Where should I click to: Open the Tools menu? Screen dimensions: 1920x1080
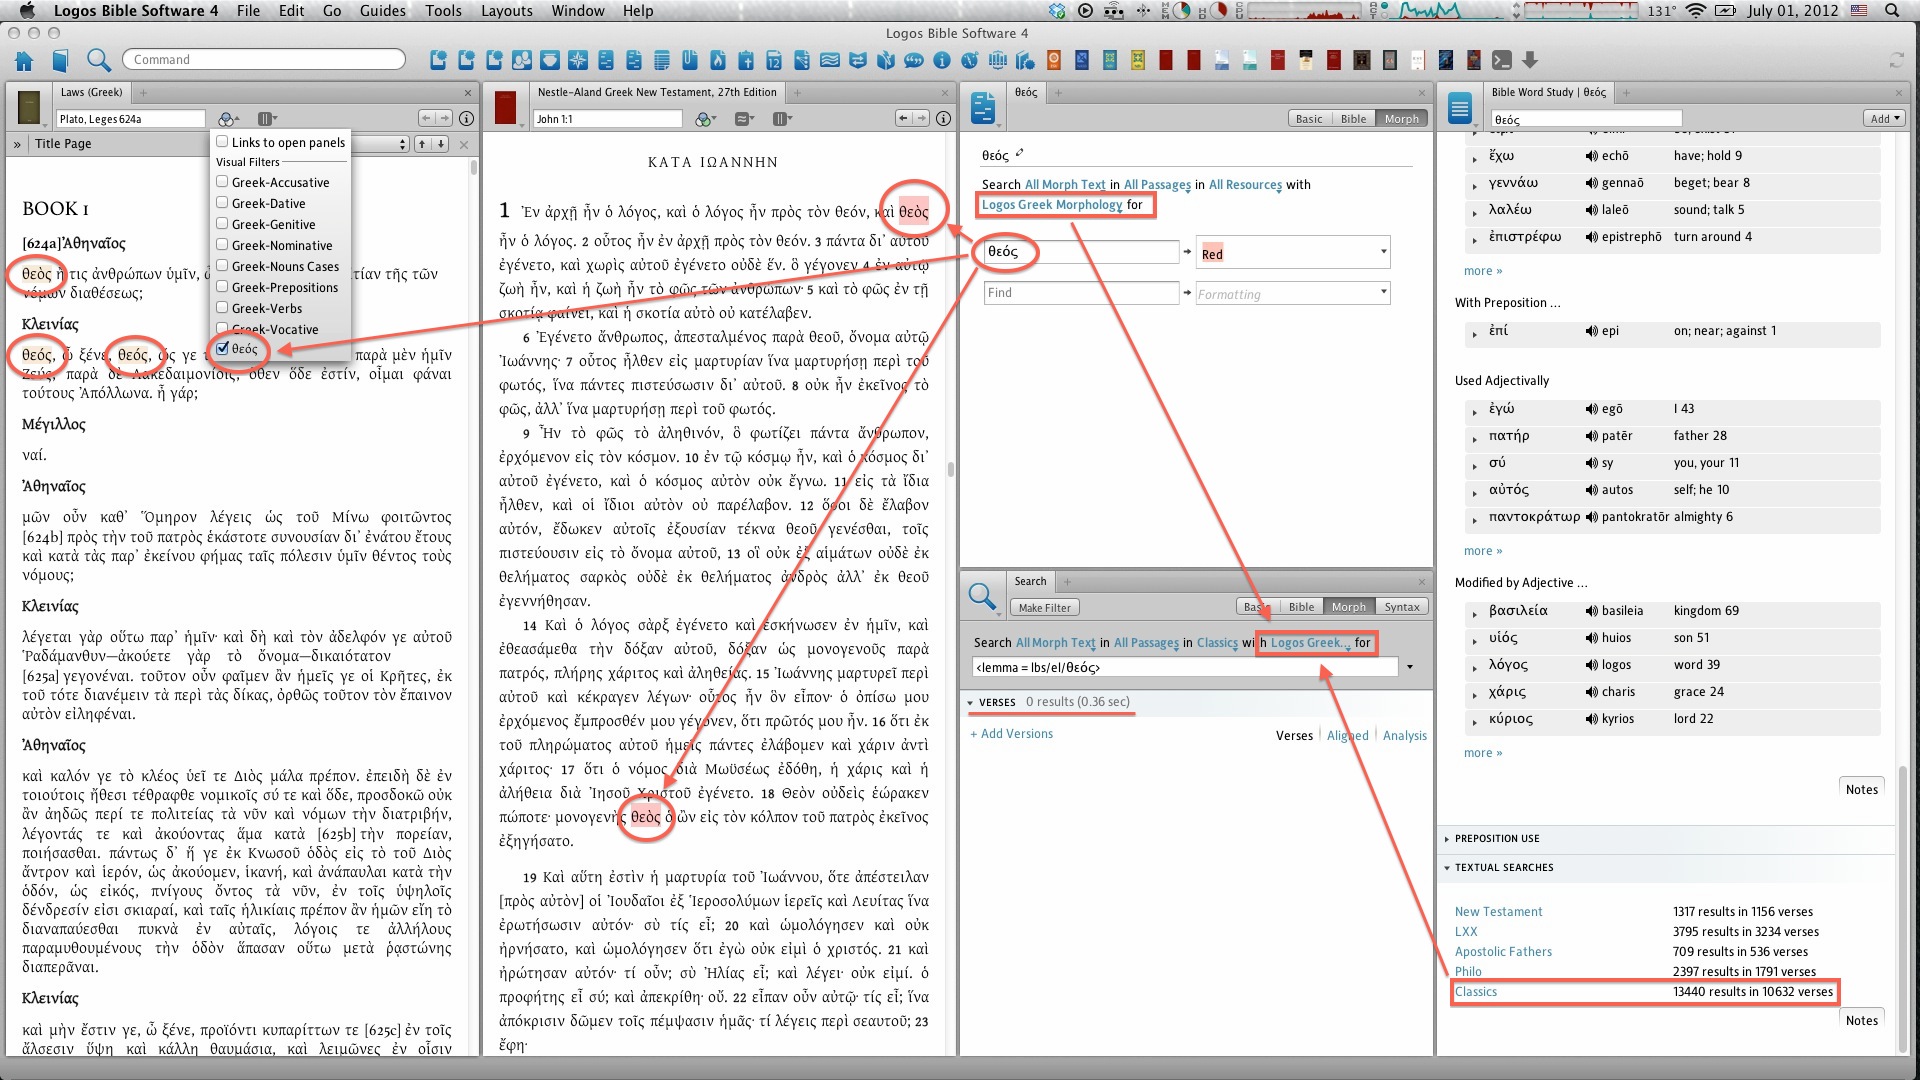(443, 11)
